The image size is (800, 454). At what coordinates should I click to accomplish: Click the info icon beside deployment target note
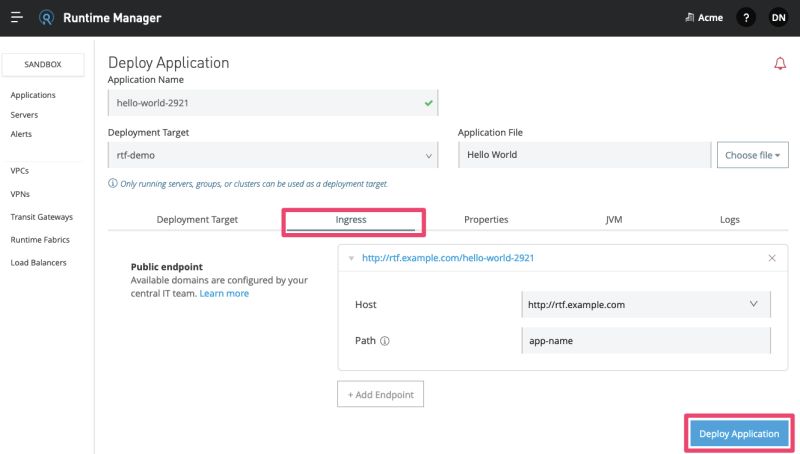point(113,183)
